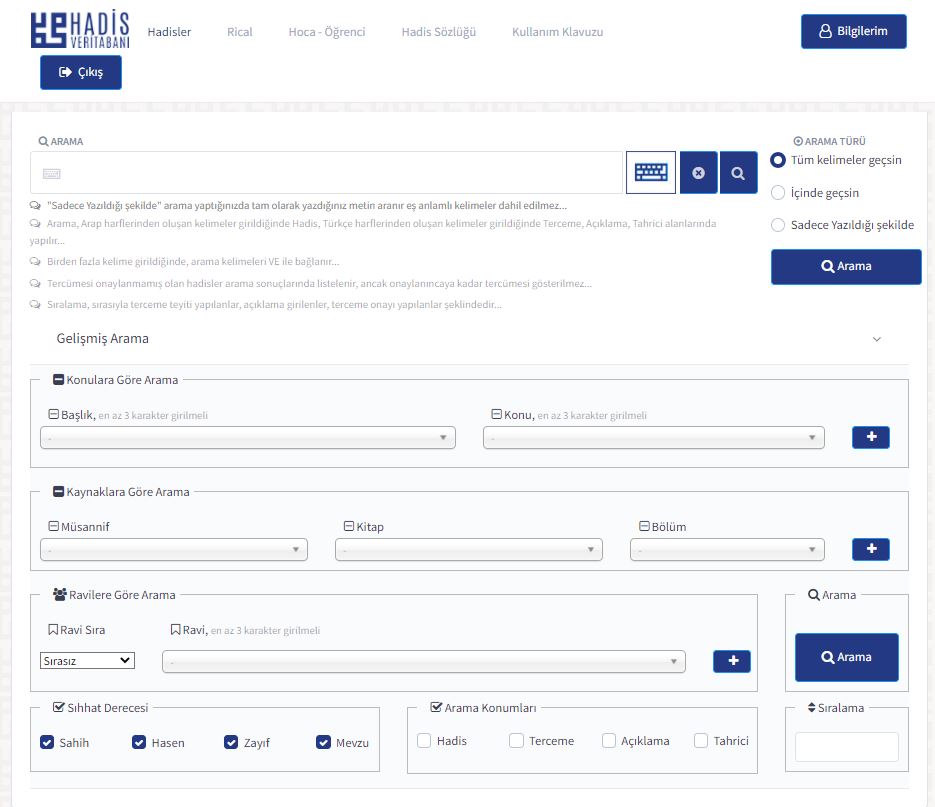The width and height of the screenshot is (935, 807).
Task: Log out using the Çıkış button
Action: pyautogui.click(x=81, y=72)
